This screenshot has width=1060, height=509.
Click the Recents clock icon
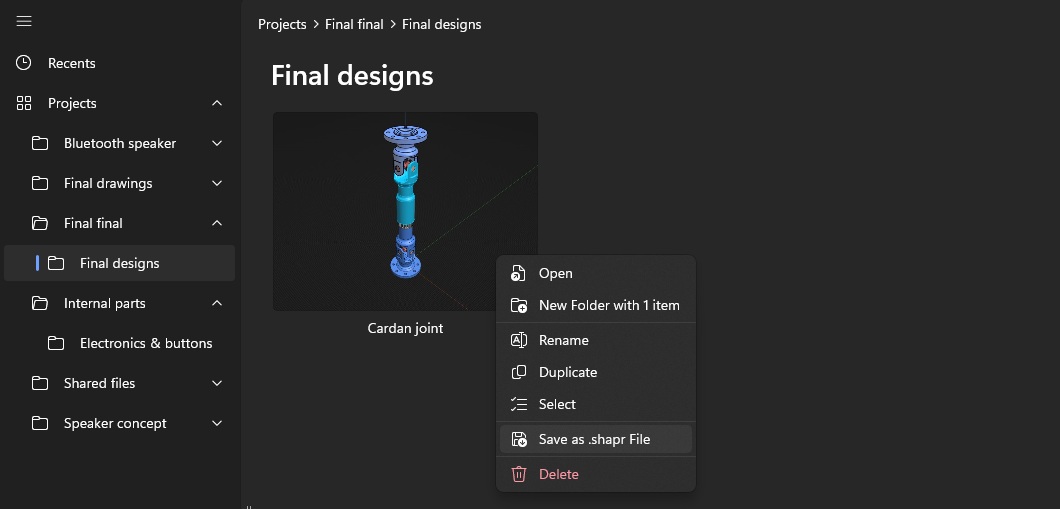point(24,63)
